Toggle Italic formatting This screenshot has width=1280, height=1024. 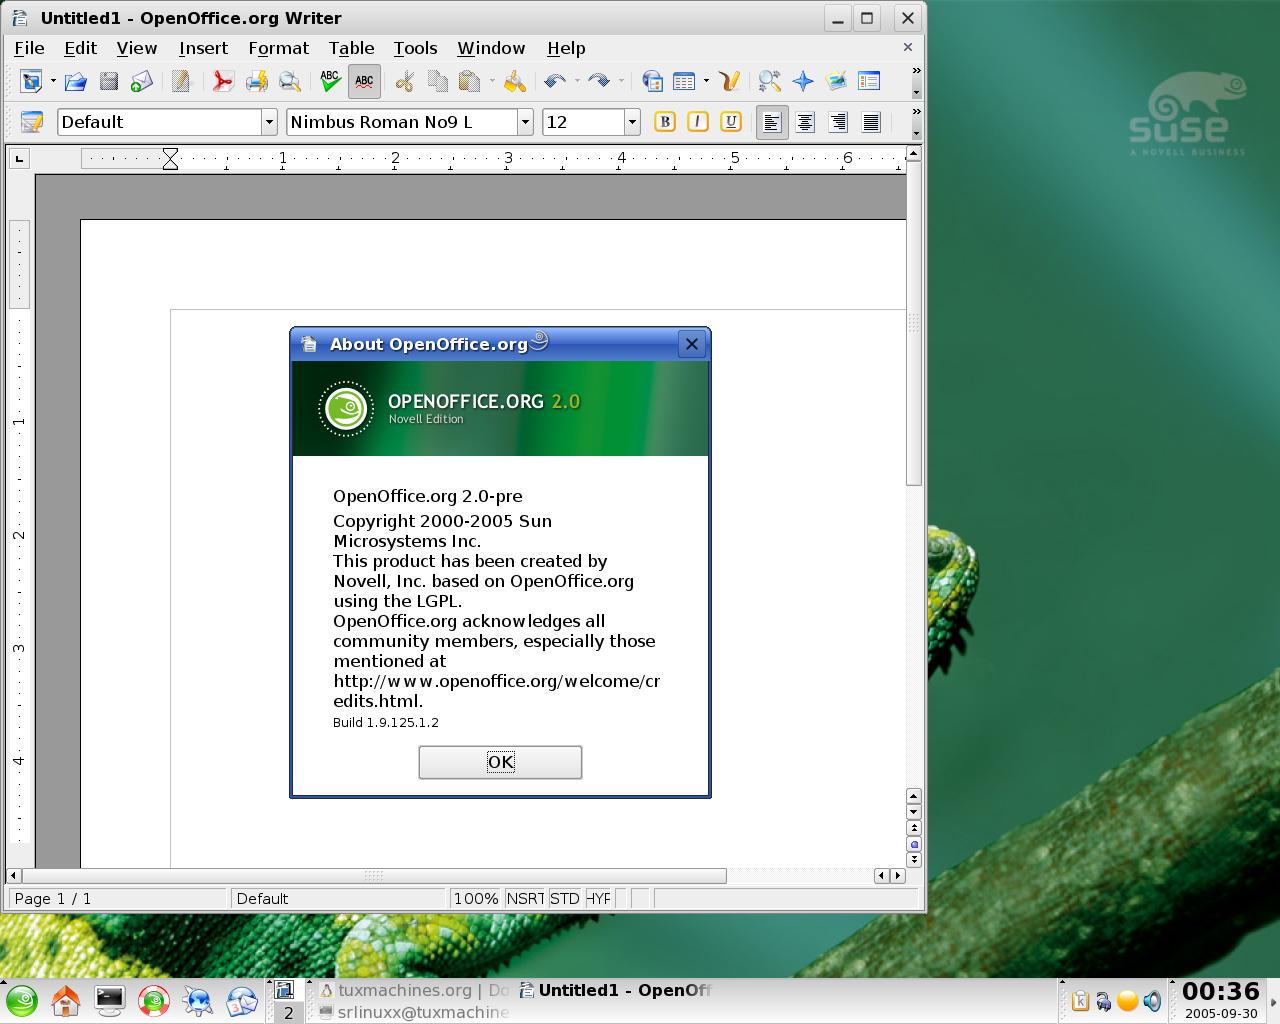point(697,122)
